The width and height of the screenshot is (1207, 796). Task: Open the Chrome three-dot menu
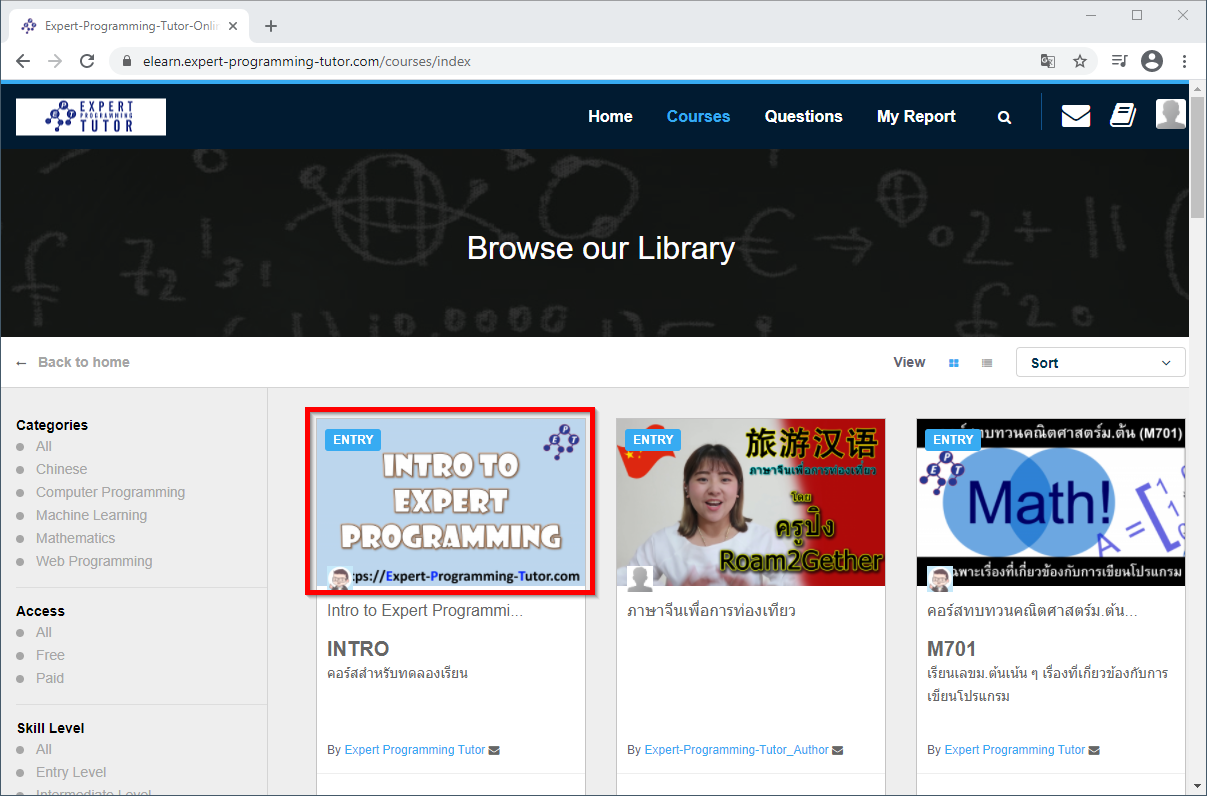tap(1184, 61)
